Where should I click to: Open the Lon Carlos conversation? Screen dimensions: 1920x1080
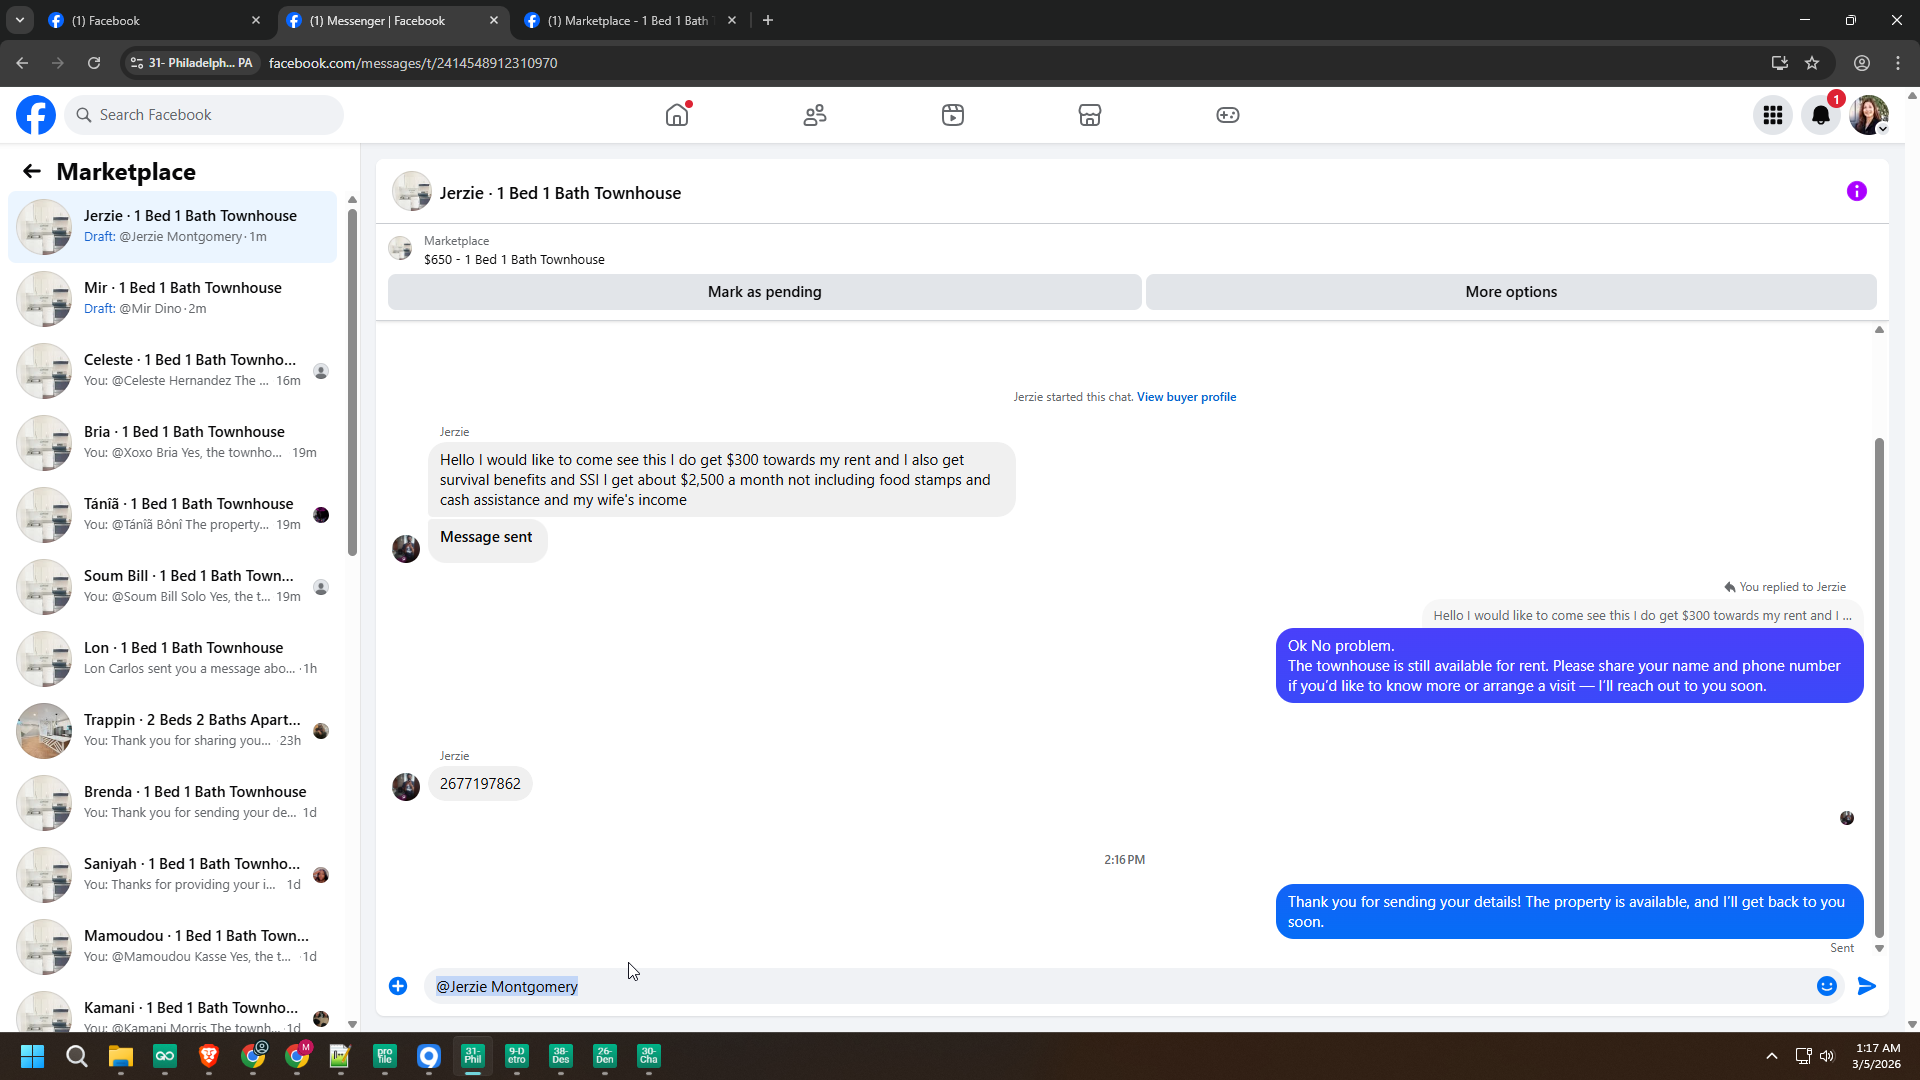[172, 658]
